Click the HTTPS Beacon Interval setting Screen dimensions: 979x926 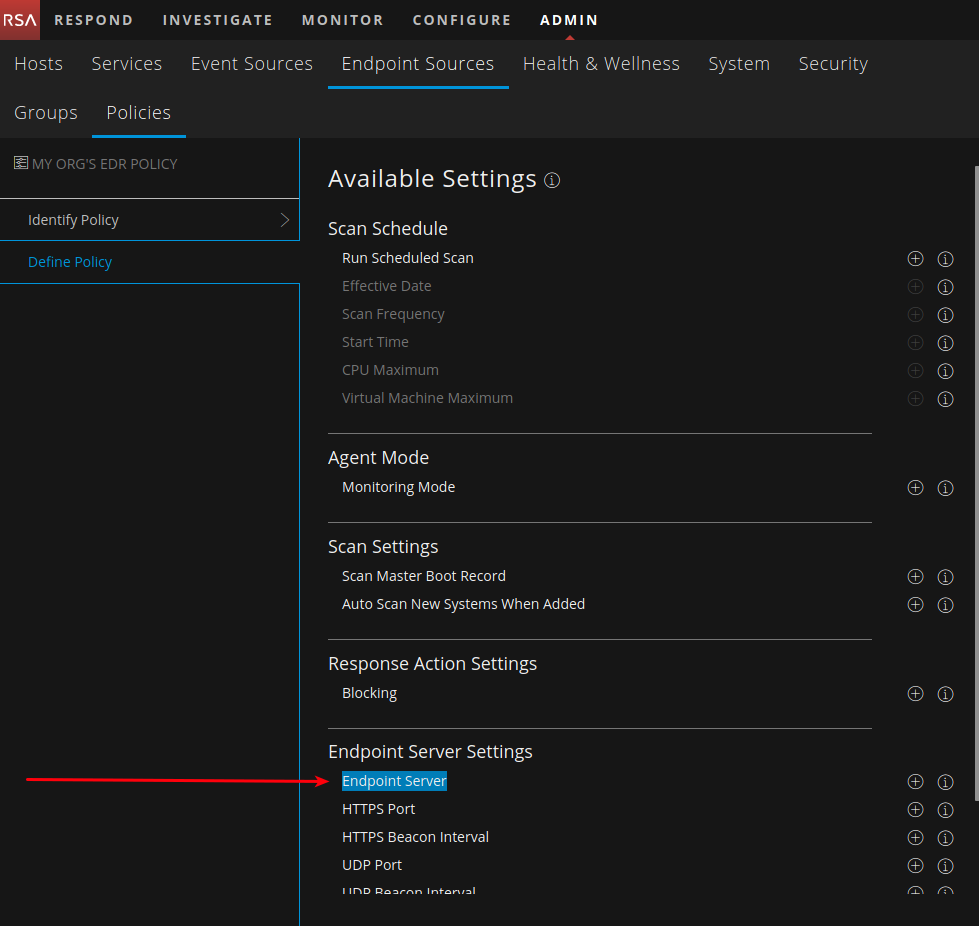click(415, 837)
